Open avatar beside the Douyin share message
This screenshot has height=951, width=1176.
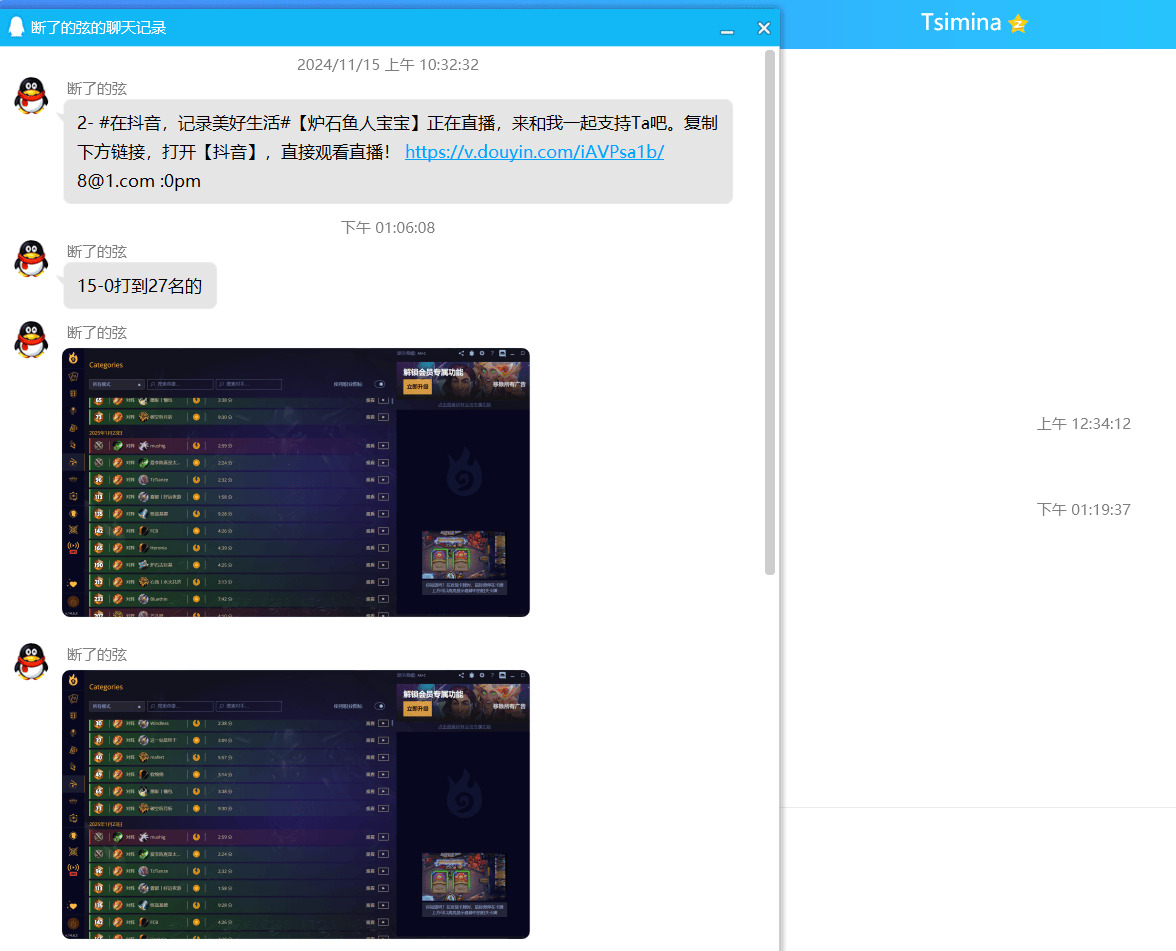click(31, 96)
